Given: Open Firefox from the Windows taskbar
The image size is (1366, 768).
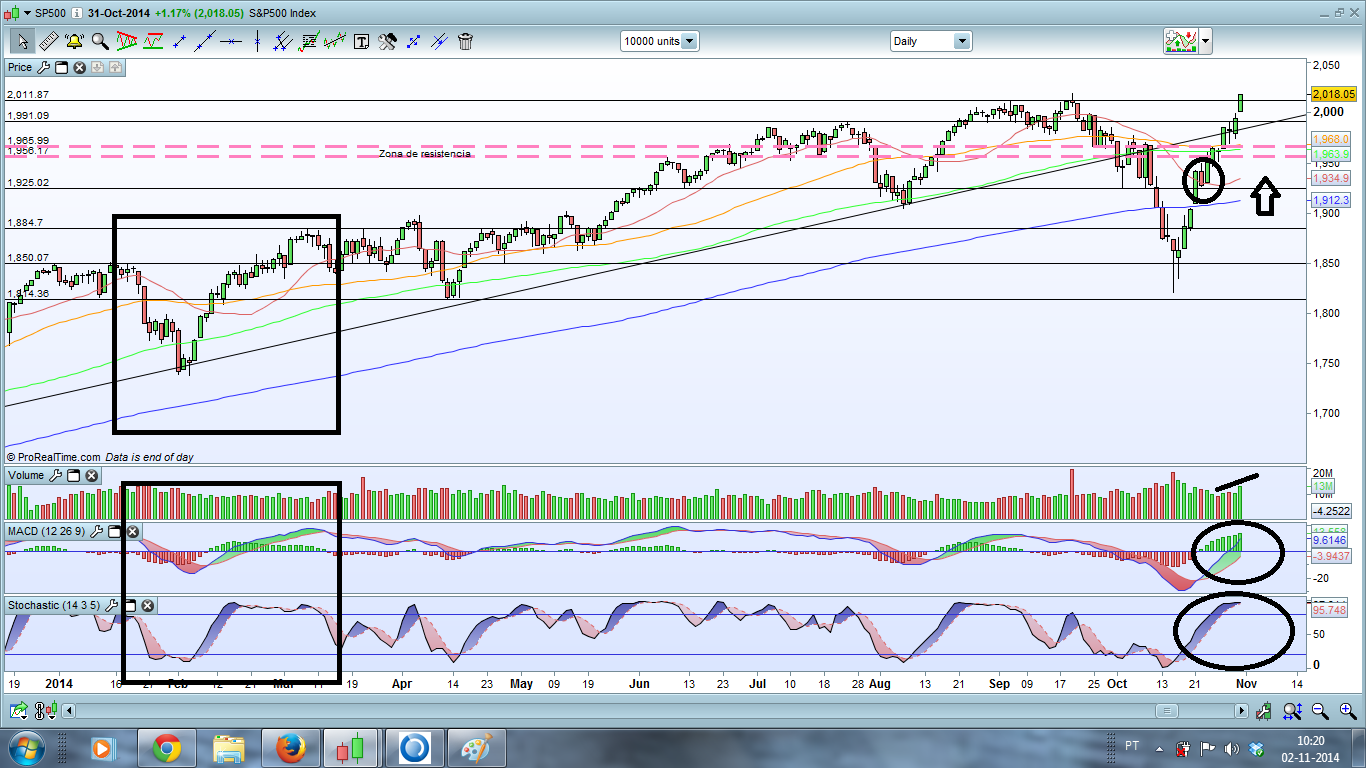Looking at the screenshot, I should pos(290,748).
